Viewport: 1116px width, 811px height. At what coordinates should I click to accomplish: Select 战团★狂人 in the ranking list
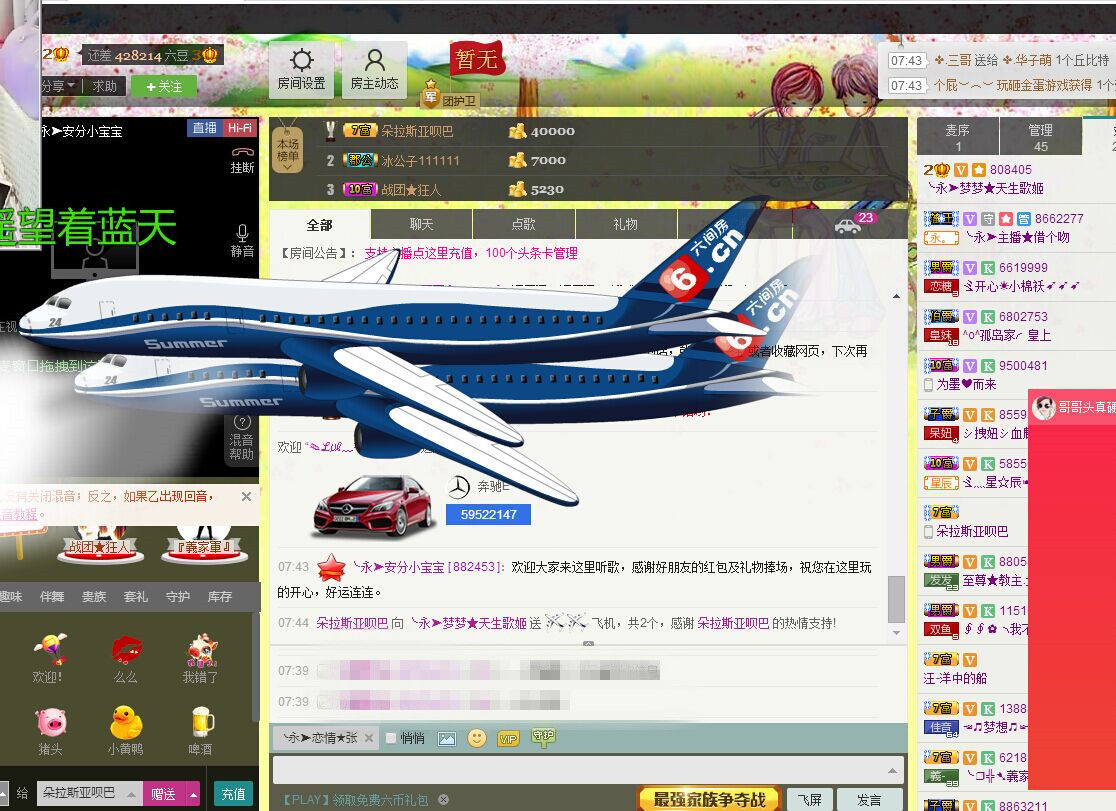[x=411, y=190]
